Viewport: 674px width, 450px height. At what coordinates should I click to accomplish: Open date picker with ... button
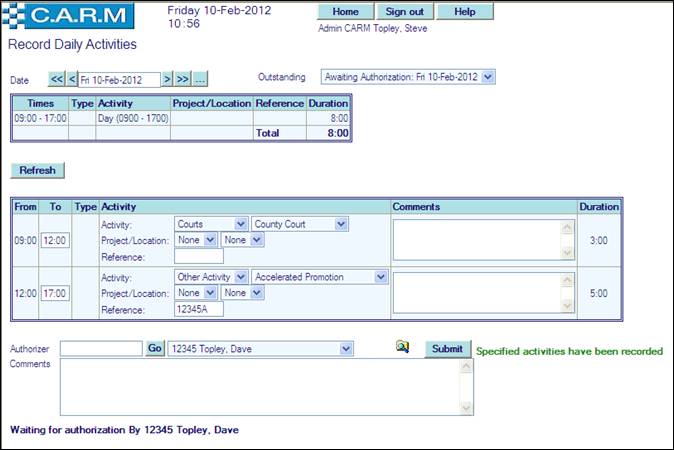(x=200, y=79)
